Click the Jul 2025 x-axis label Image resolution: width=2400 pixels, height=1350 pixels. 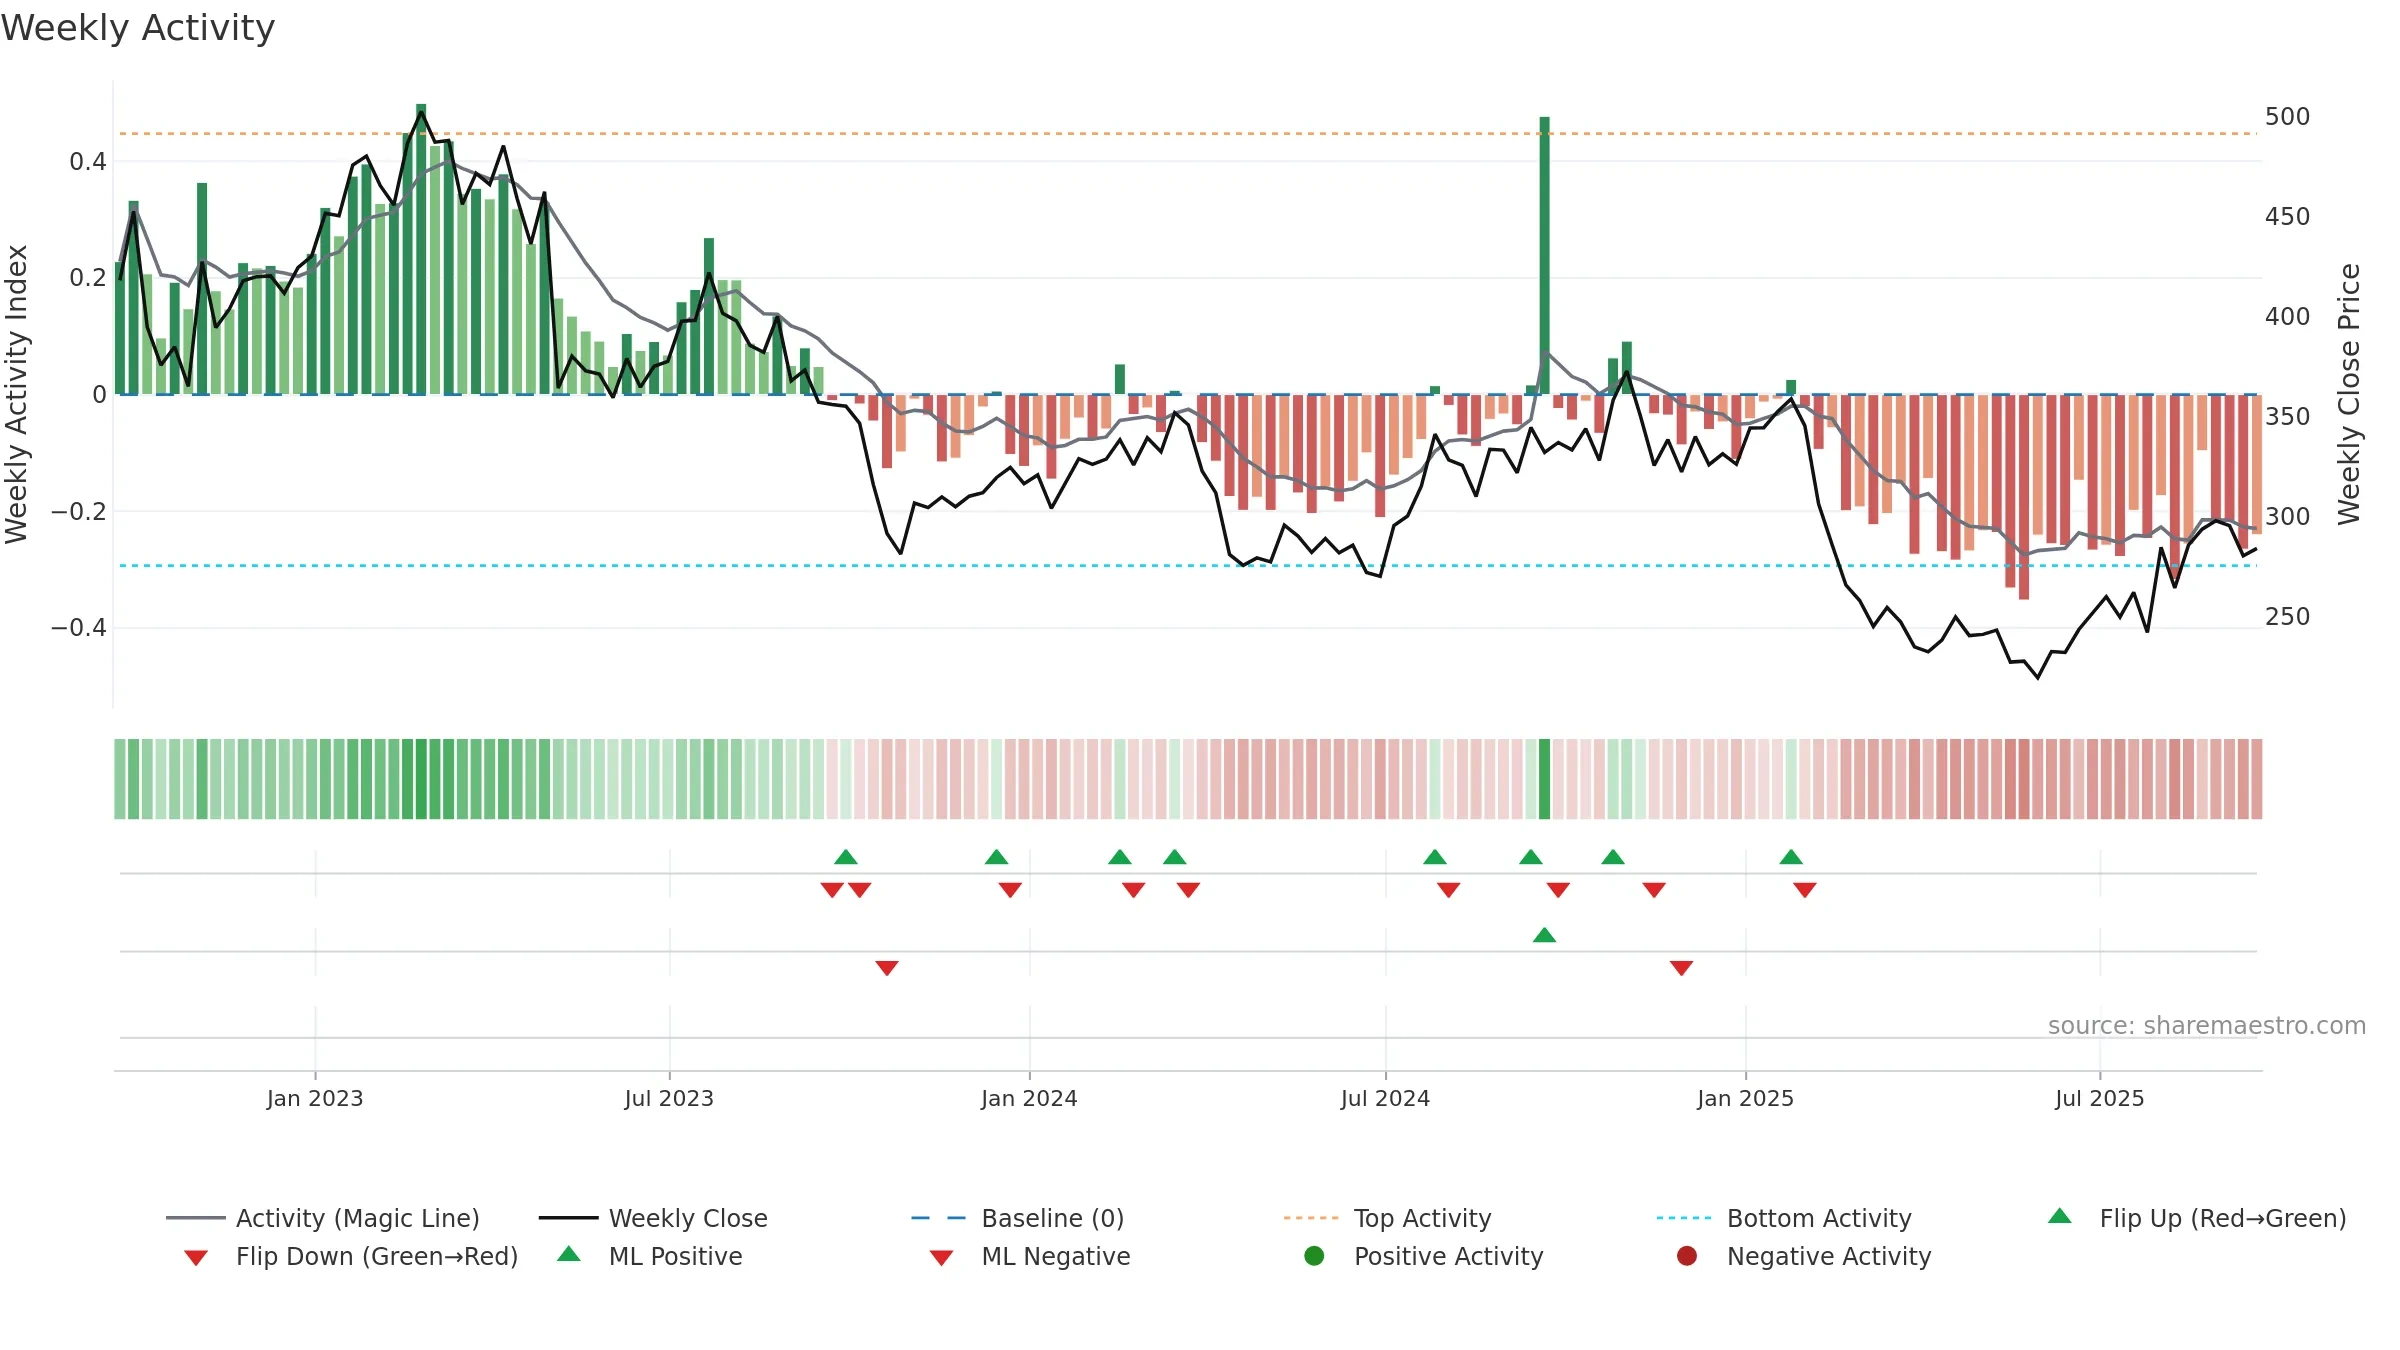pyautogui.click(x=2100, y=1098)
